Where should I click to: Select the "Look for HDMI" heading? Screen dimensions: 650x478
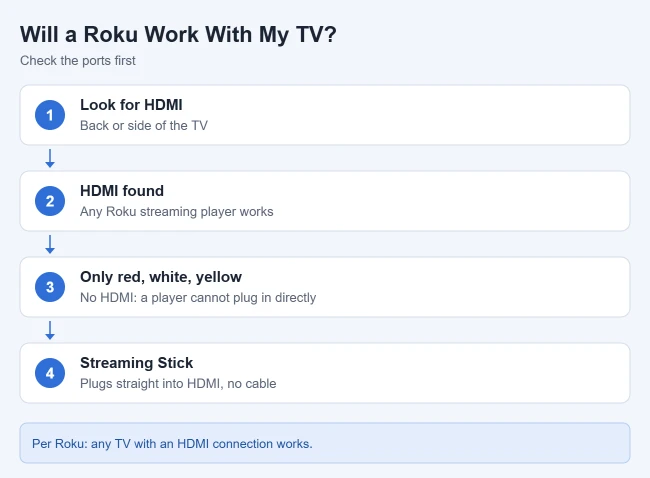click(x=131, y=105)
